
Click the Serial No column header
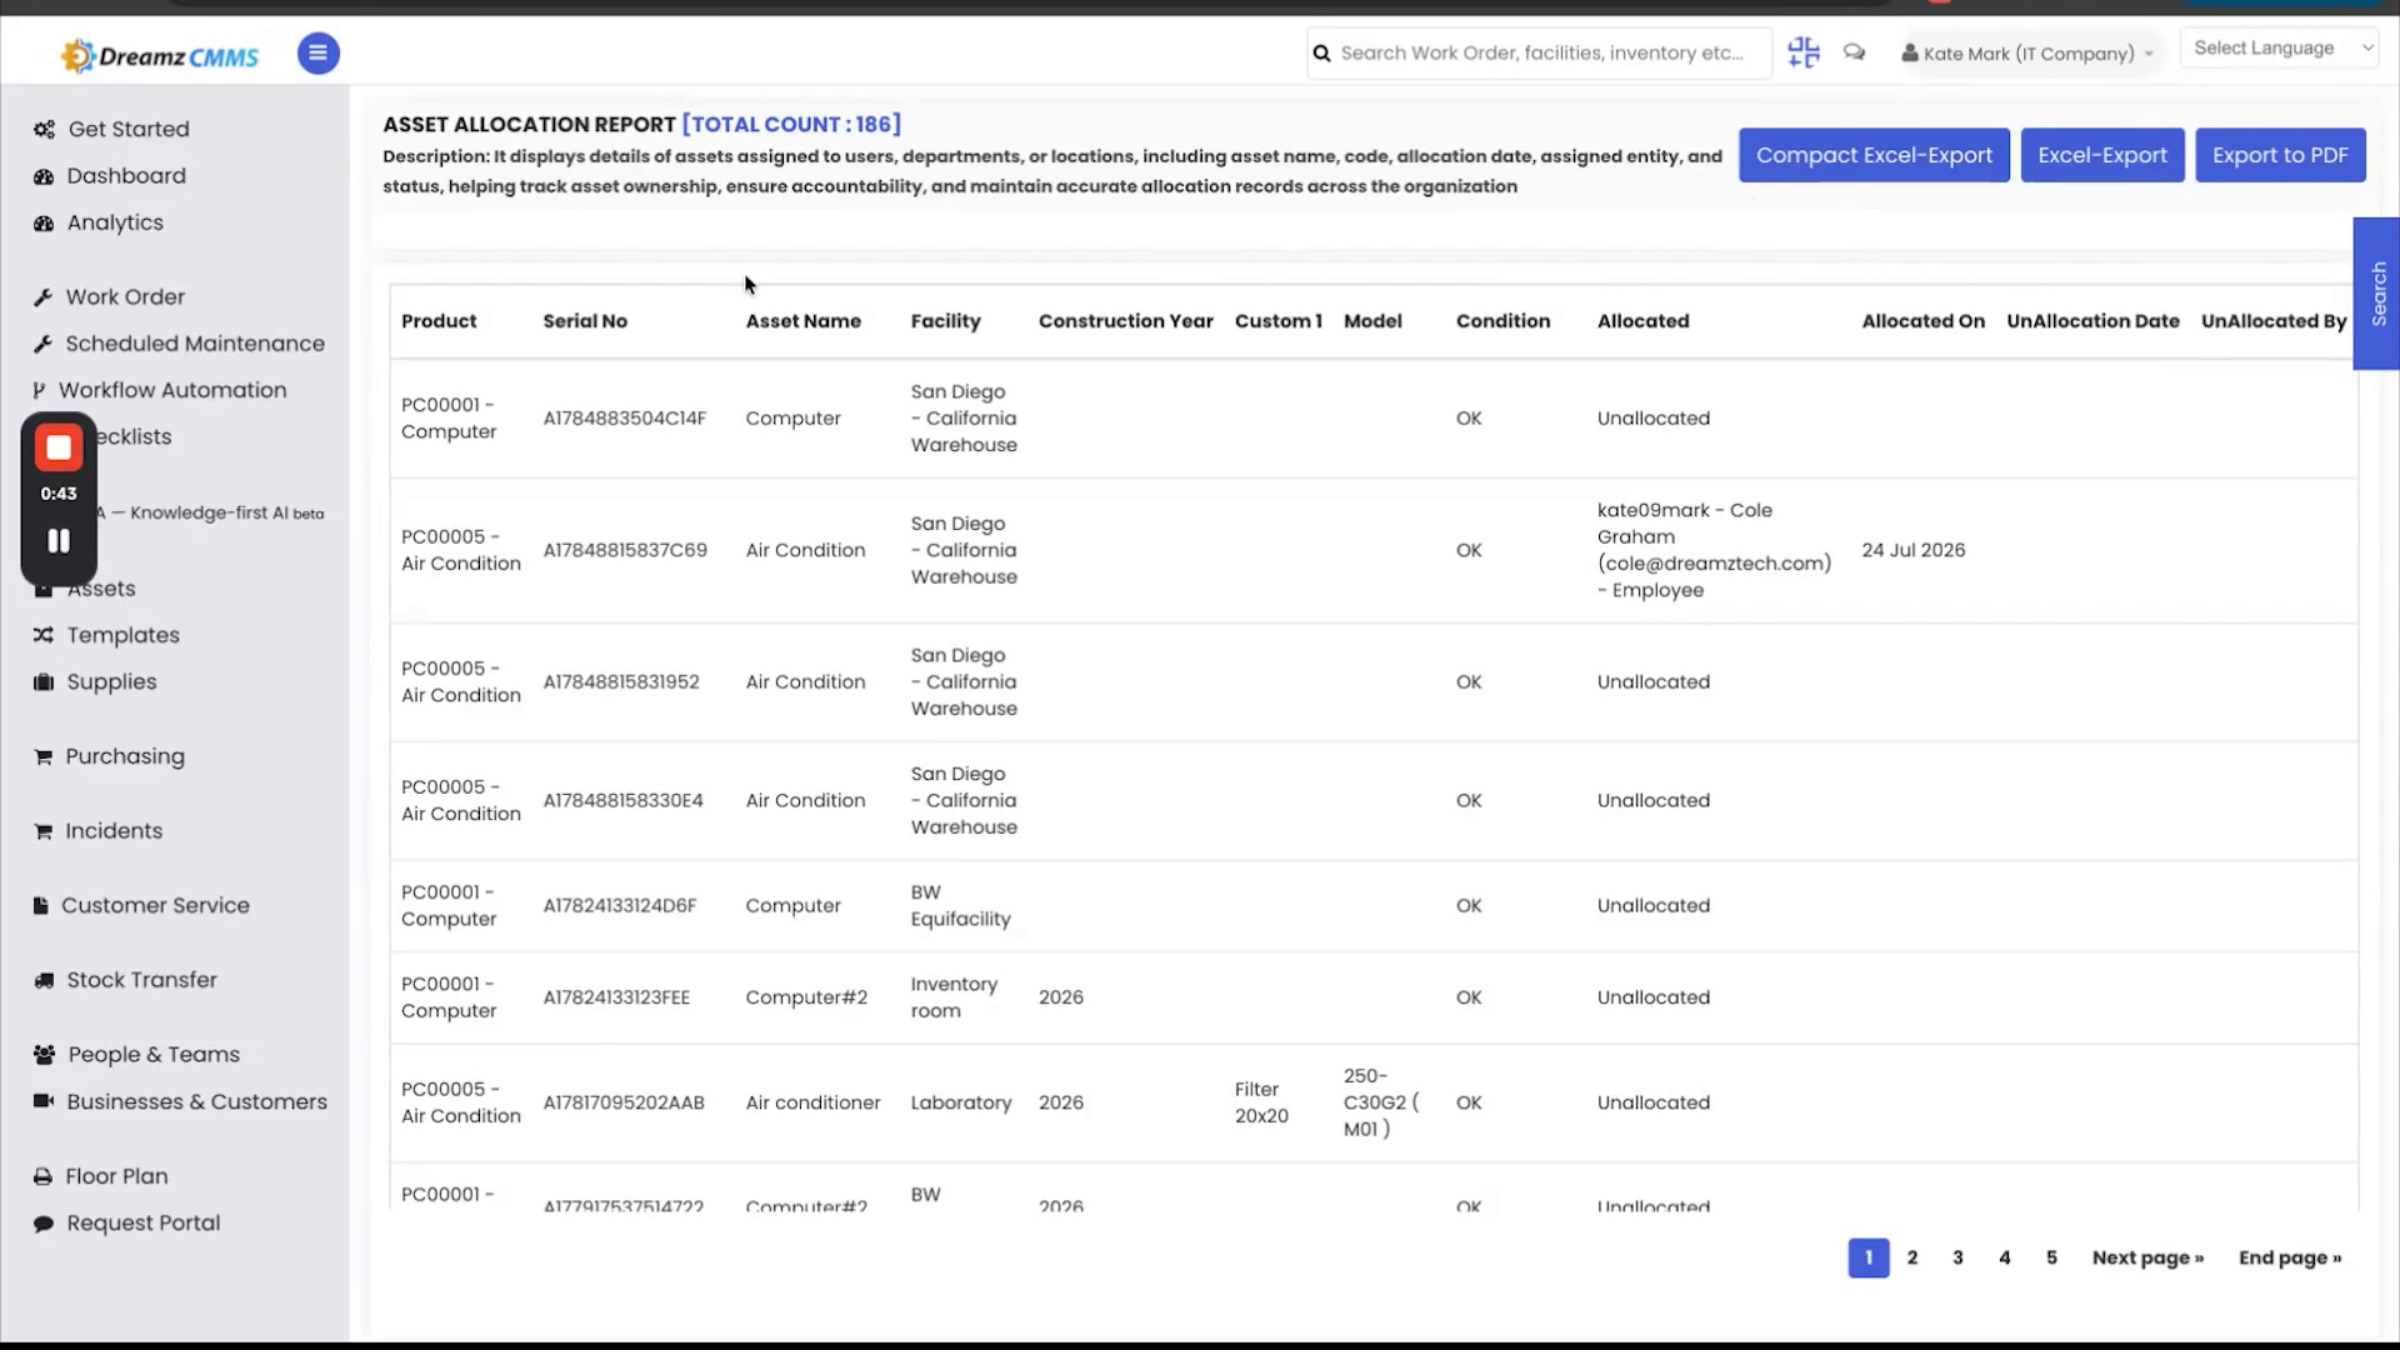pyautogui.click(x=585, y=321)
